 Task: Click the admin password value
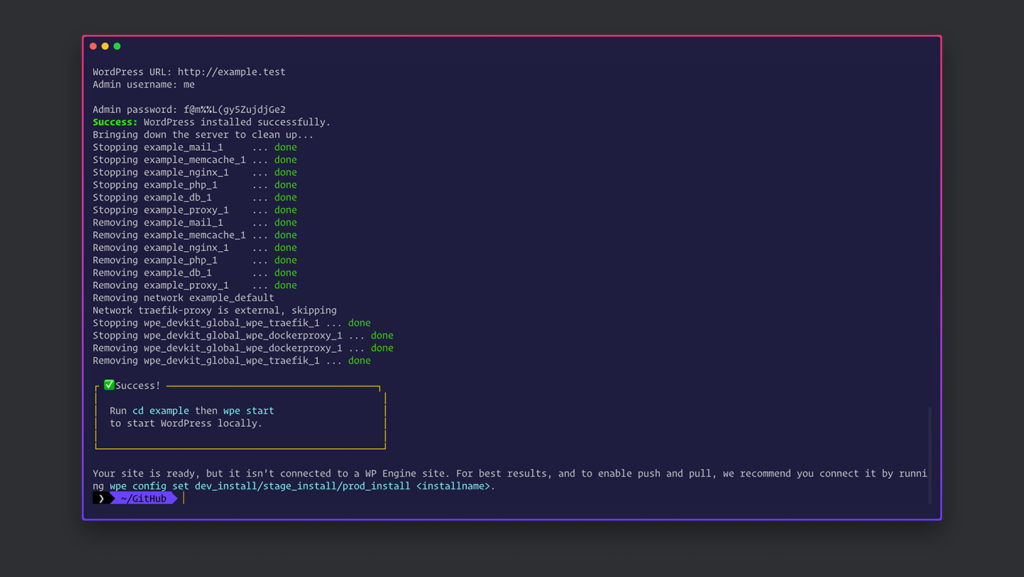[x=234, y=110]
